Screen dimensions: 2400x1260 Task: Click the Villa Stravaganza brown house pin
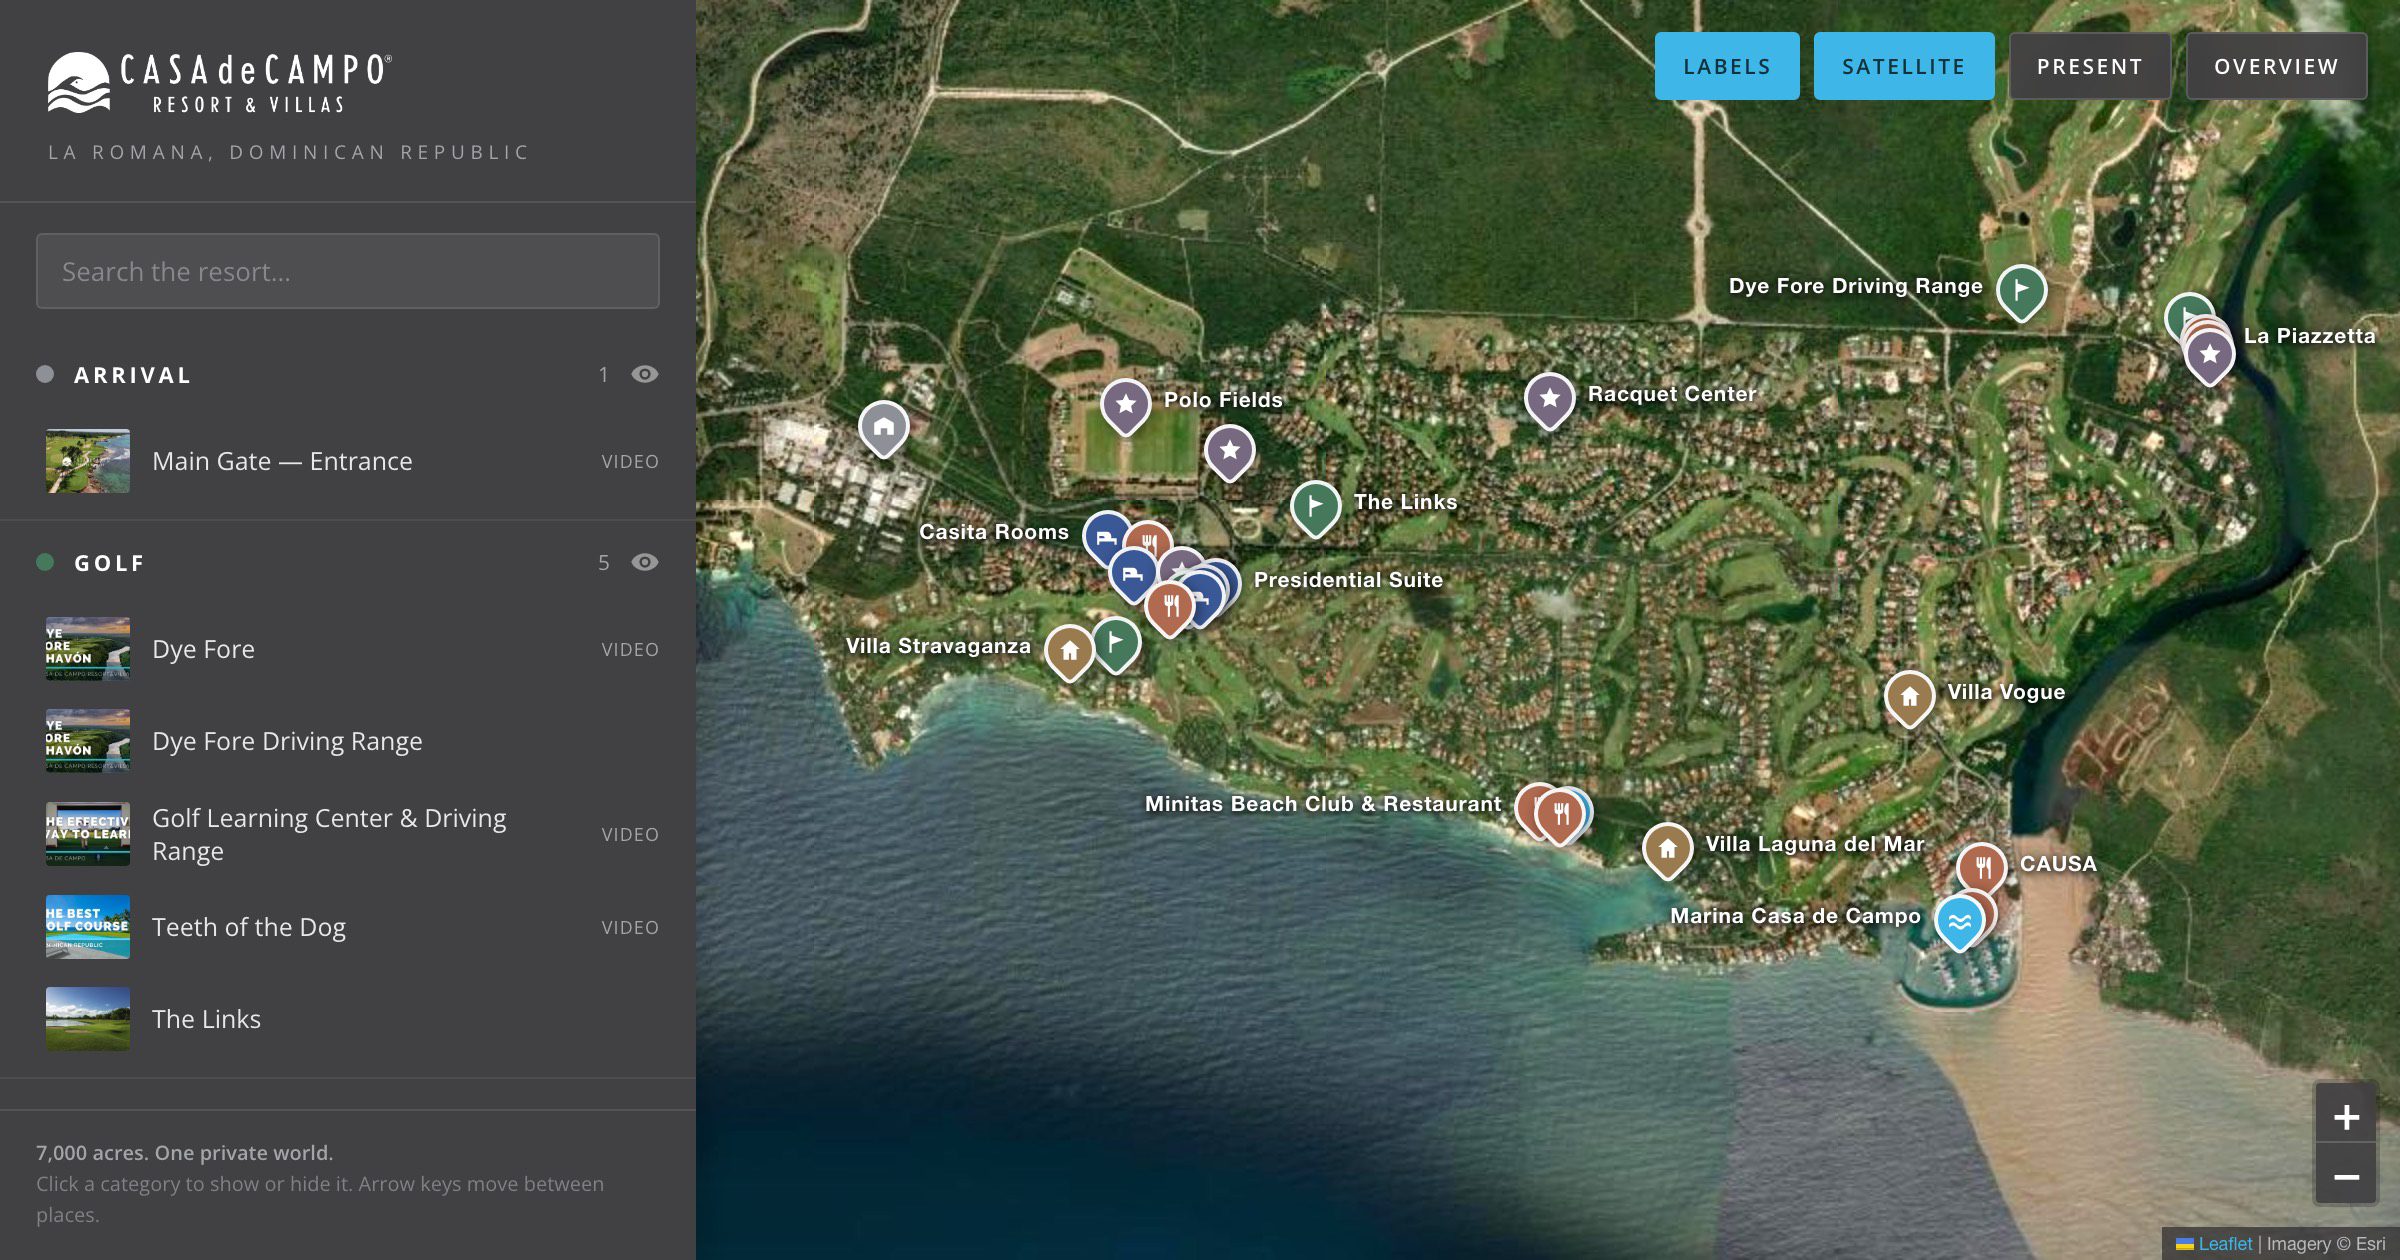click(1070, 651)
